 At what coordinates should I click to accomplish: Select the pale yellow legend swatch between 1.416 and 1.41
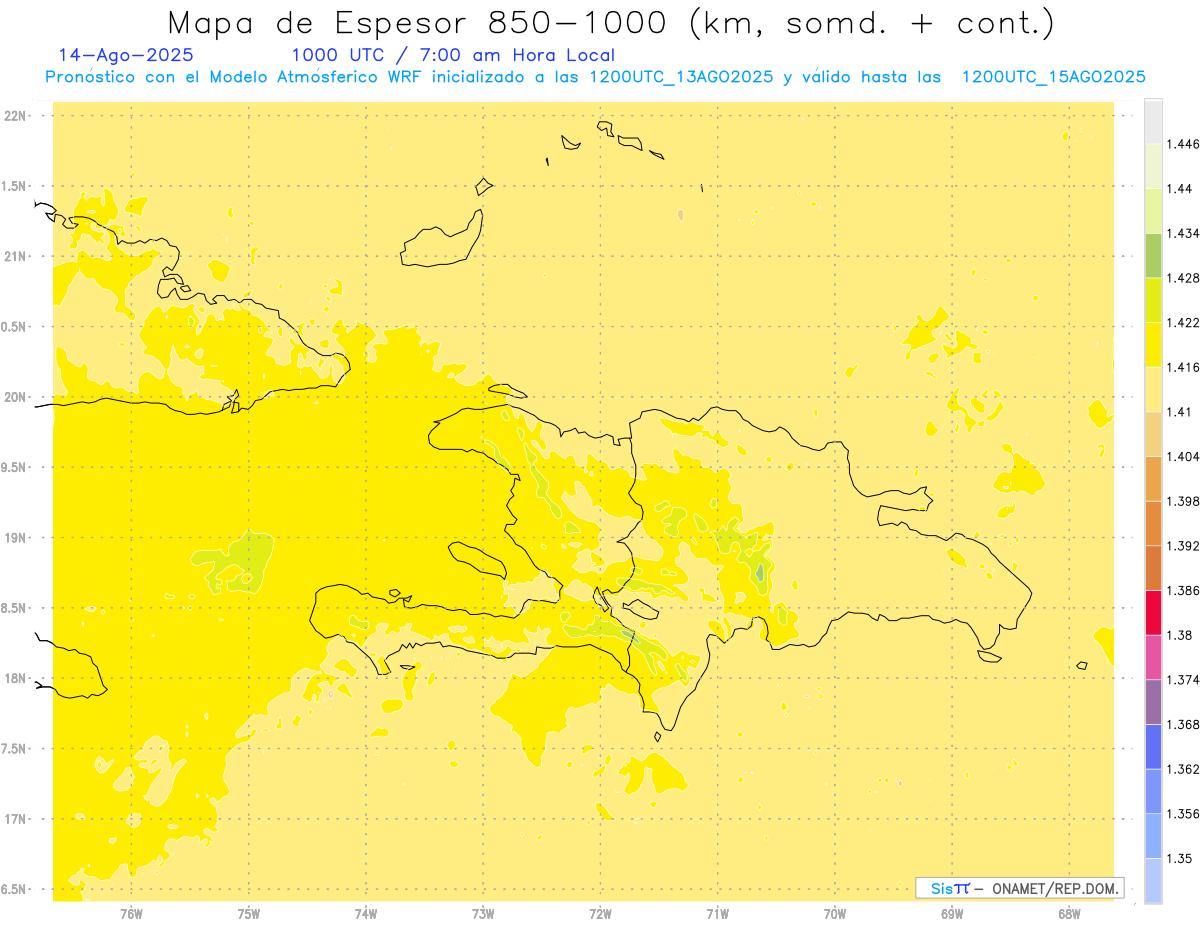coord(1153,389)
